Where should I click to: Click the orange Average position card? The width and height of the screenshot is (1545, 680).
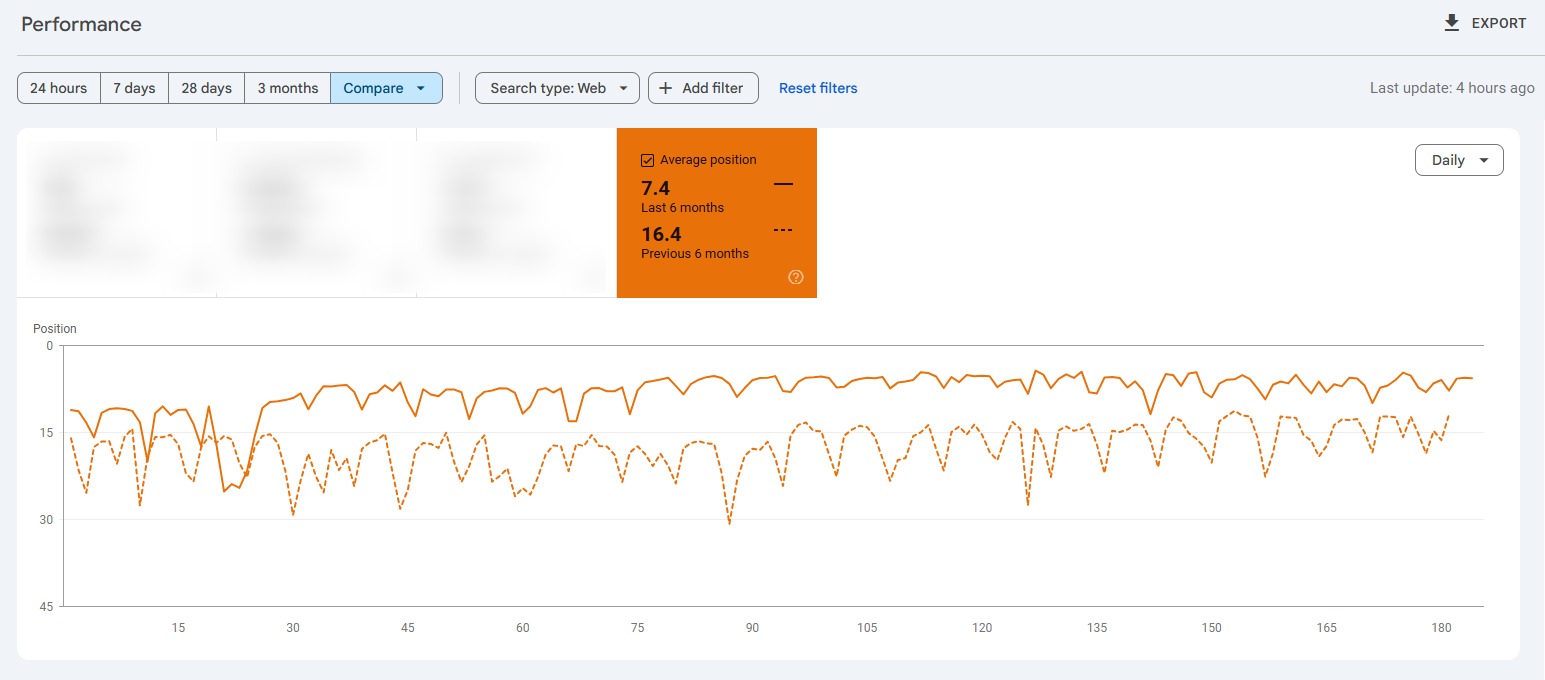coord(717,213)
